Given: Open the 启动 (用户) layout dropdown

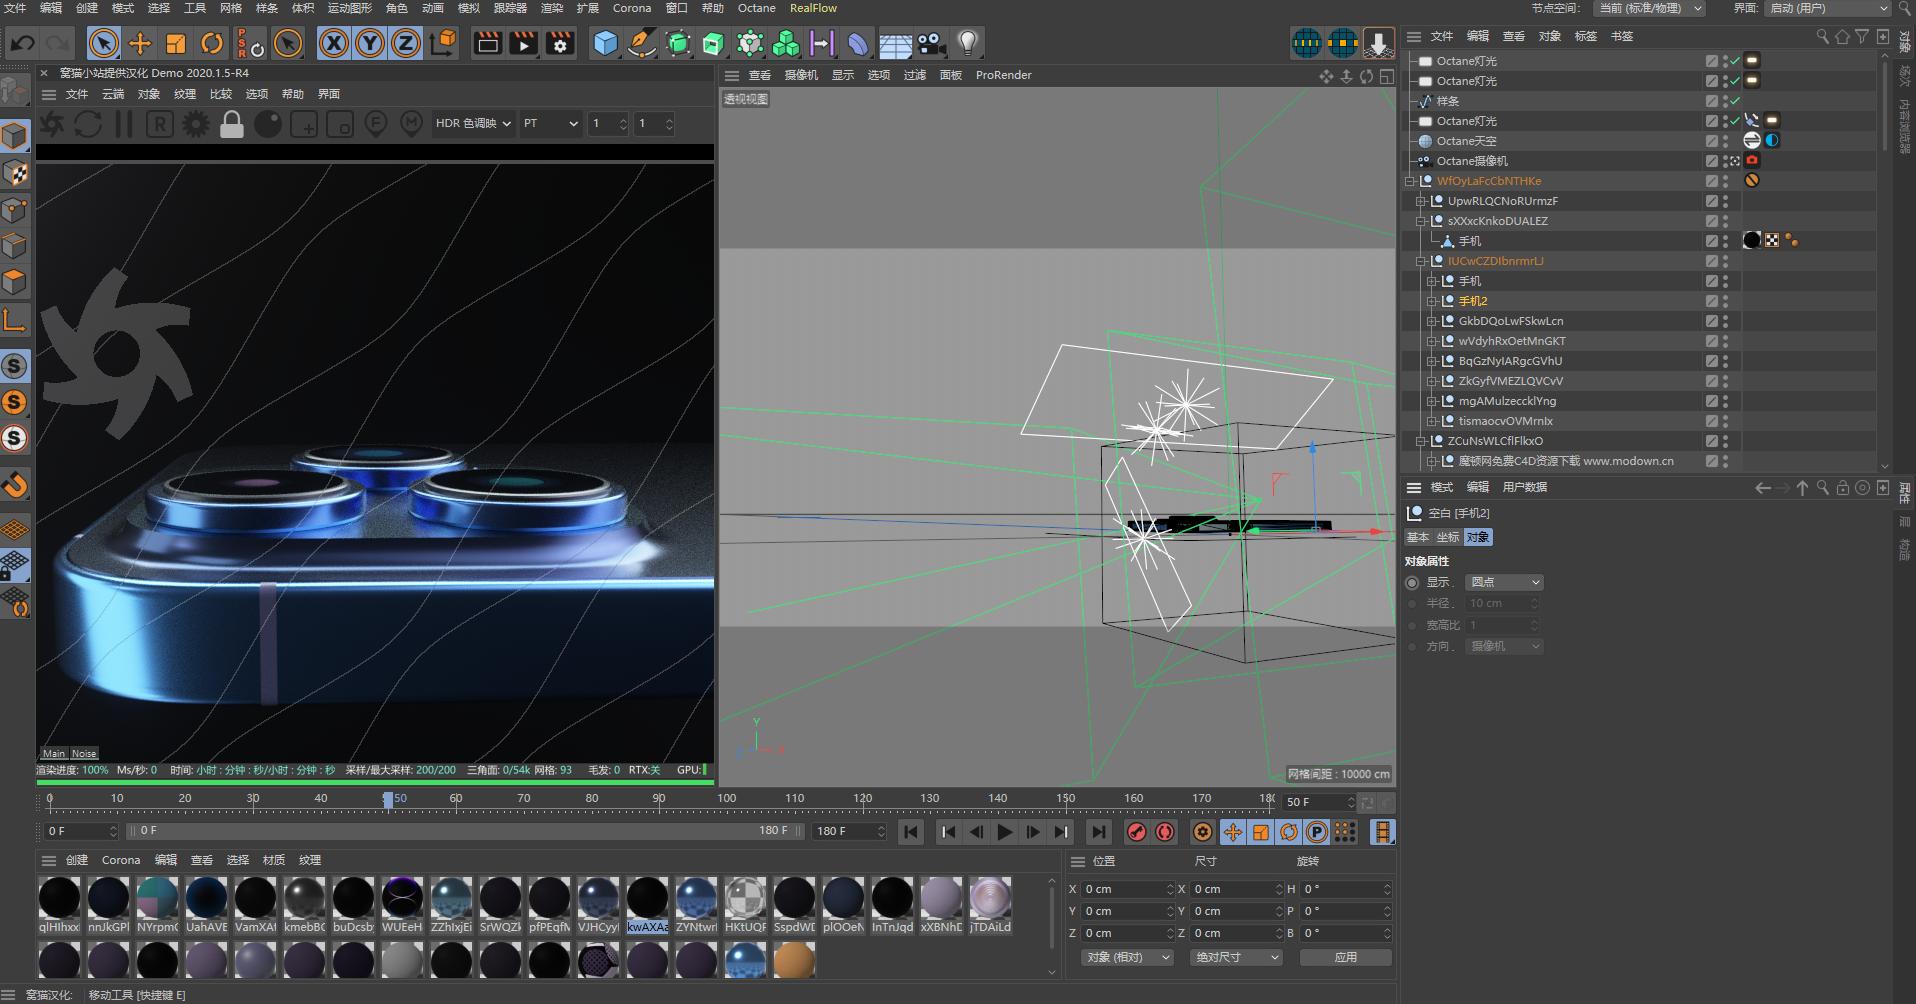Looking at the screenshot, I should coord(1828,8).
